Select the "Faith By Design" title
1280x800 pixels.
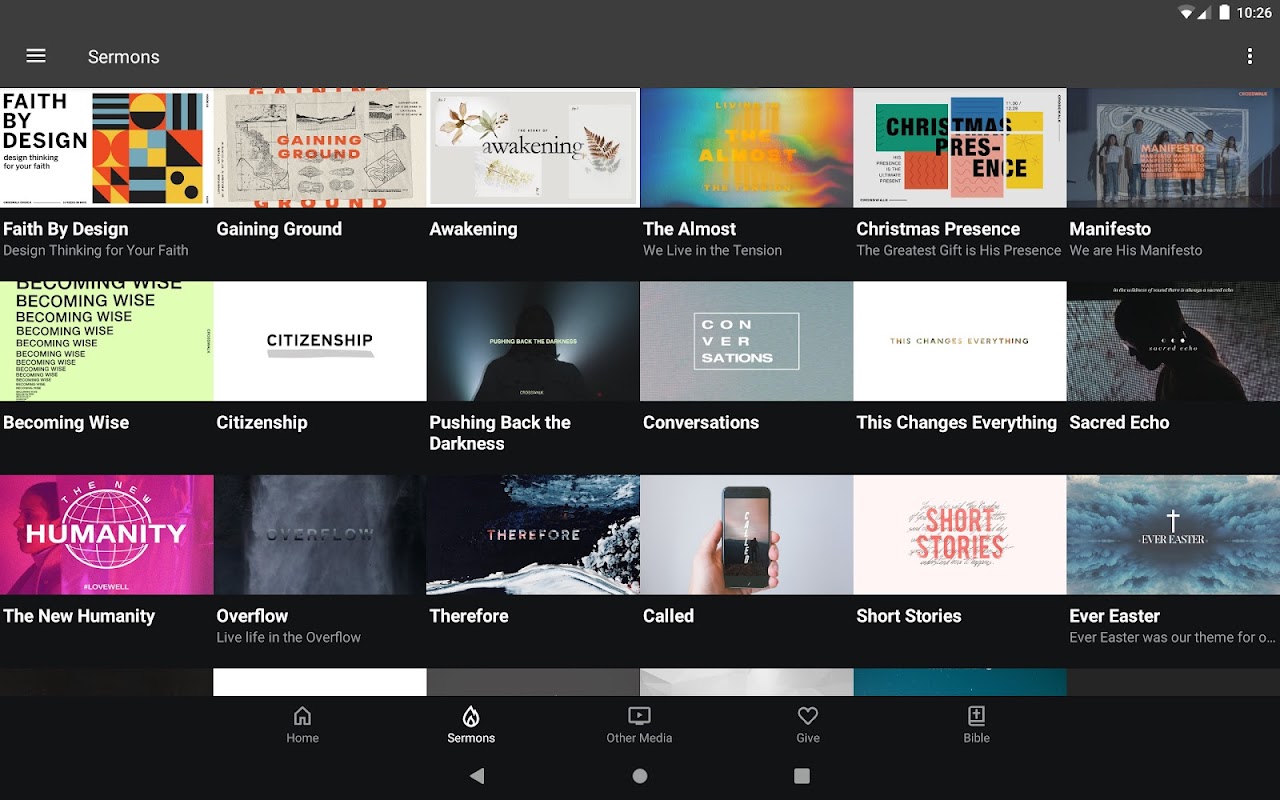66,229
